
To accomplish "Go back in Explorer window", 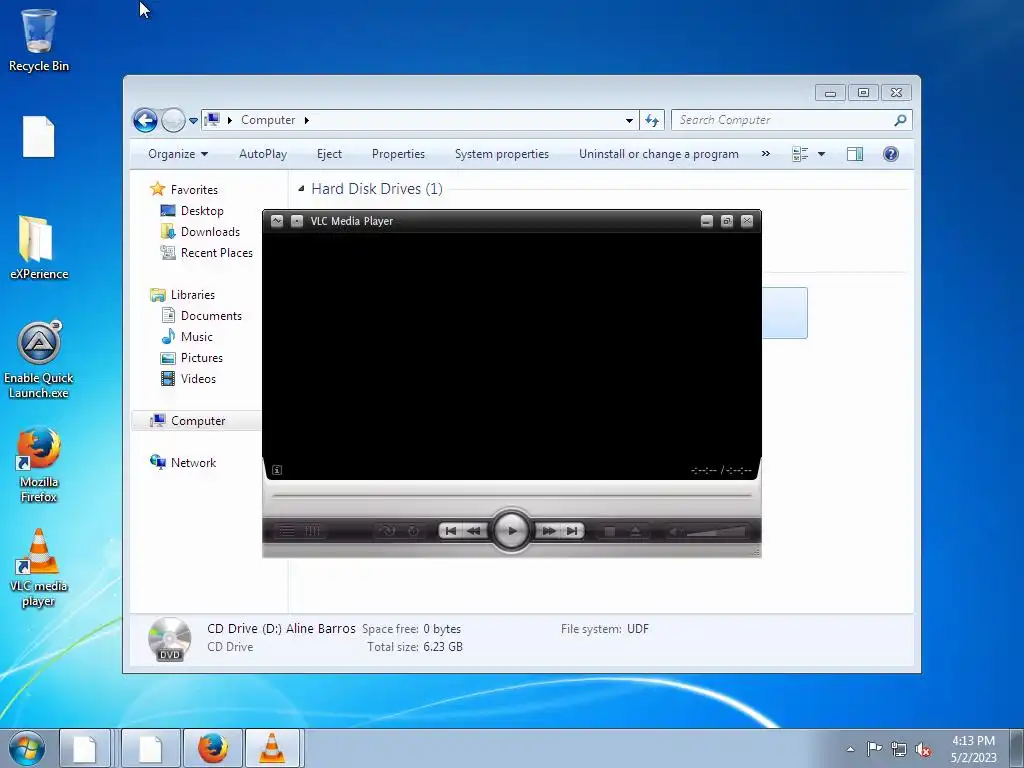I will pos(145,120).
